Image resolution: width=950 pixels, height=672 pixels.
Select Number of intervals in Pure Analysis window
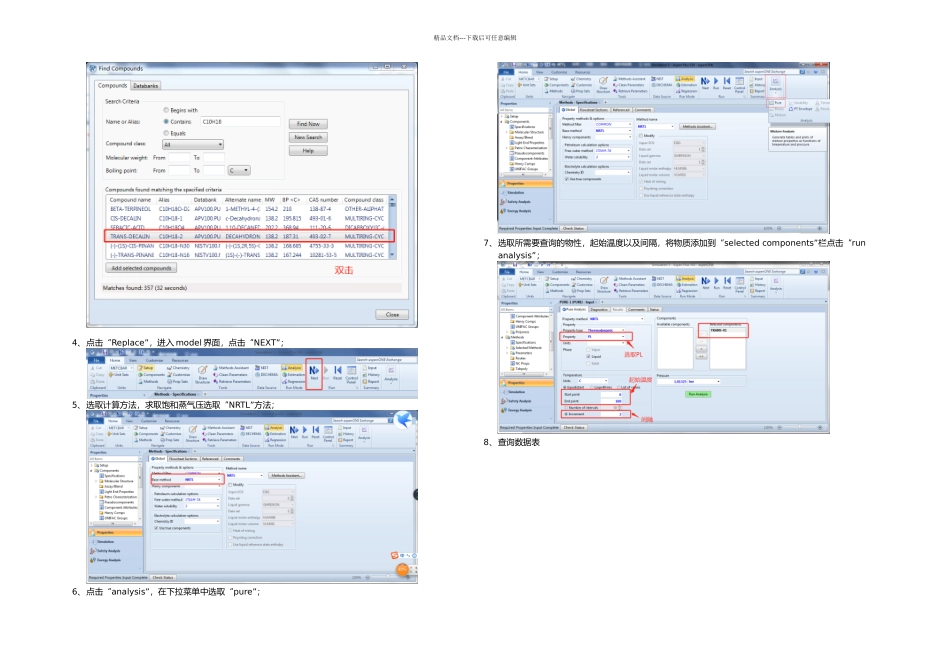[582, 408]
